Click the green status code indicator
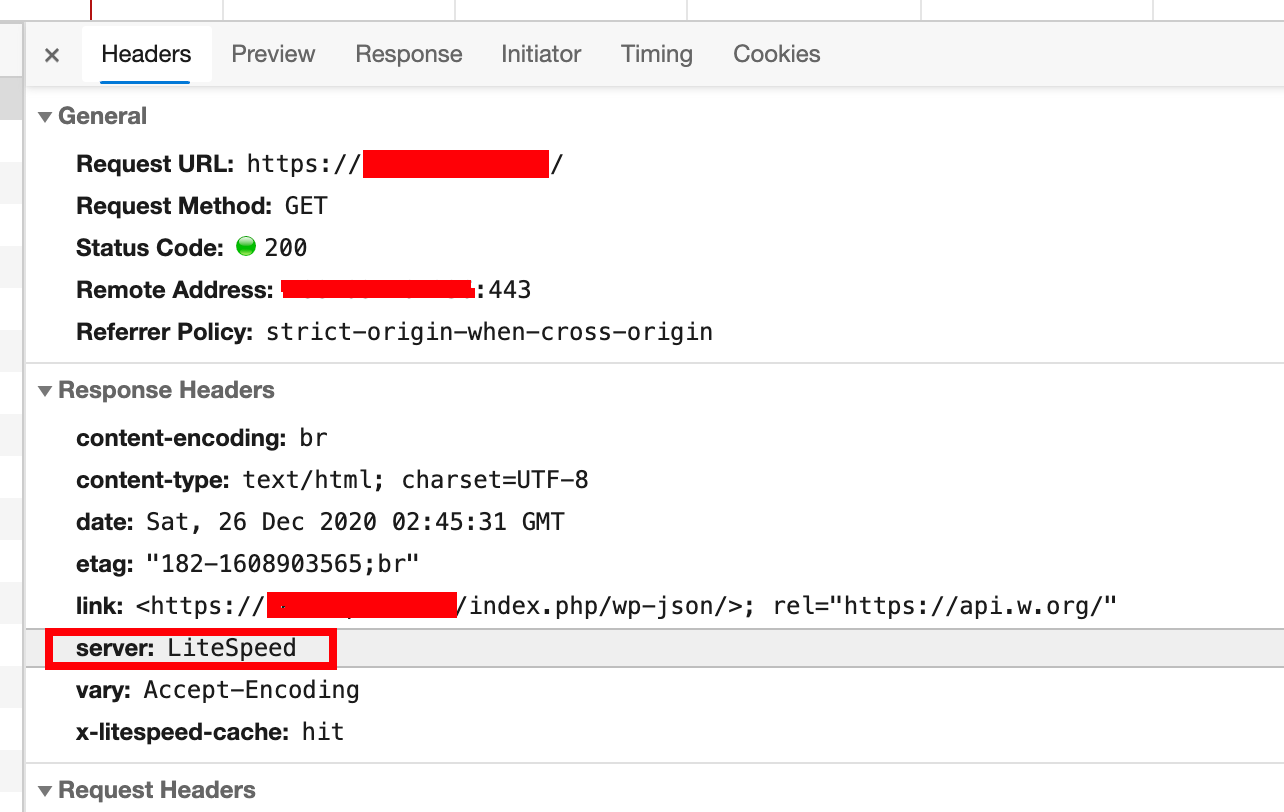1284x812 pixels. [246, 247]
